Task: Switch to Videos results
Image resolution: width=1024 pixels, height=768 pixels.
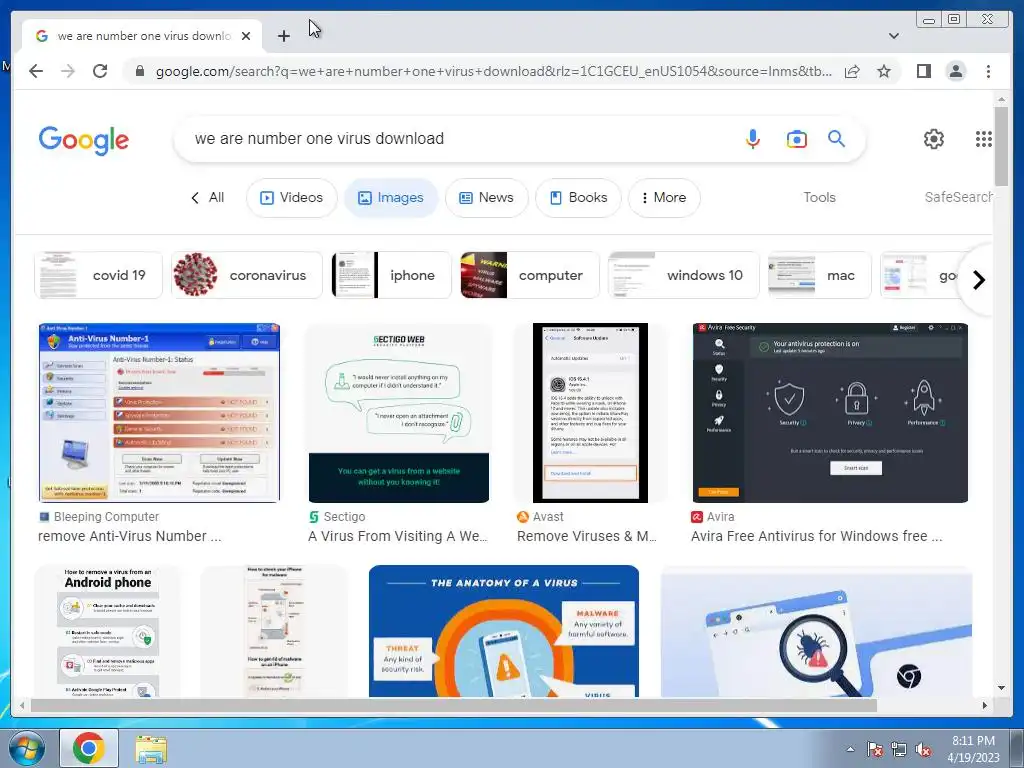Action: (x=291, y=197)
